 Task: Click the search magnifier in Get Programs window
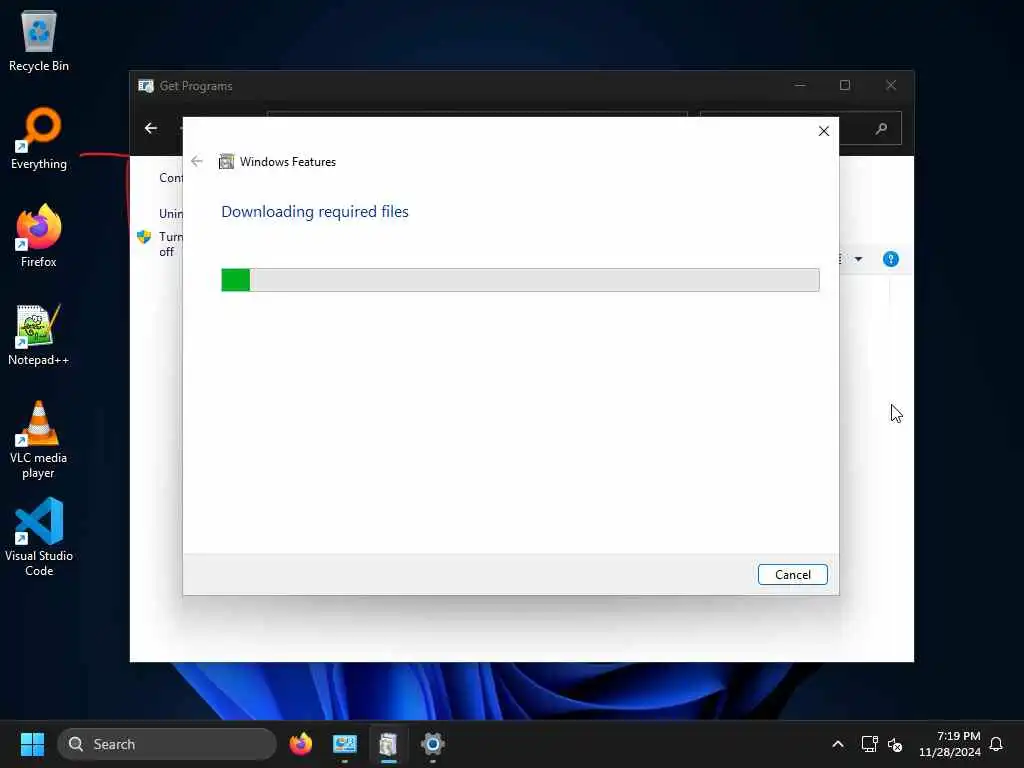pos(881,129)
